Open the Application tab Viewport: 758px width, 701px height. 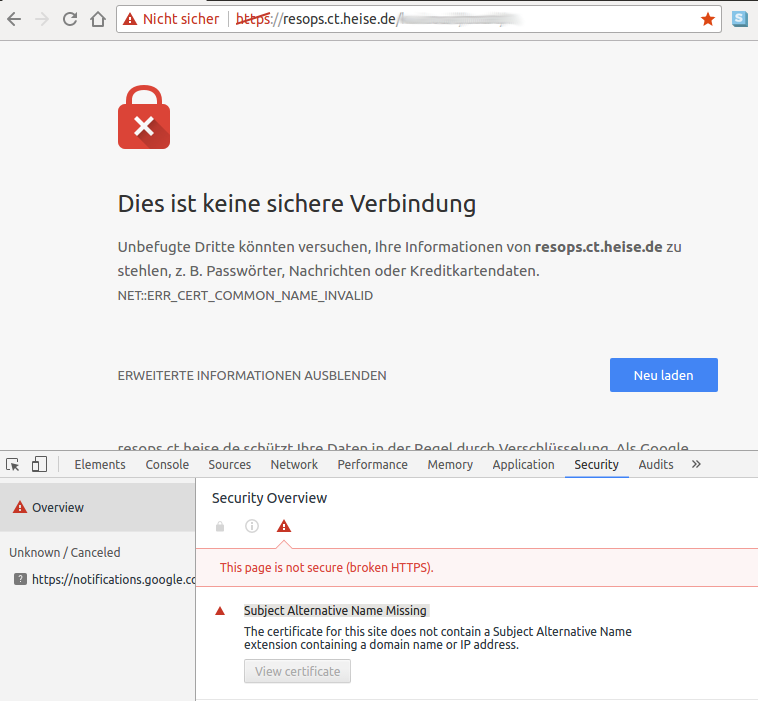(x=524, y=465)
